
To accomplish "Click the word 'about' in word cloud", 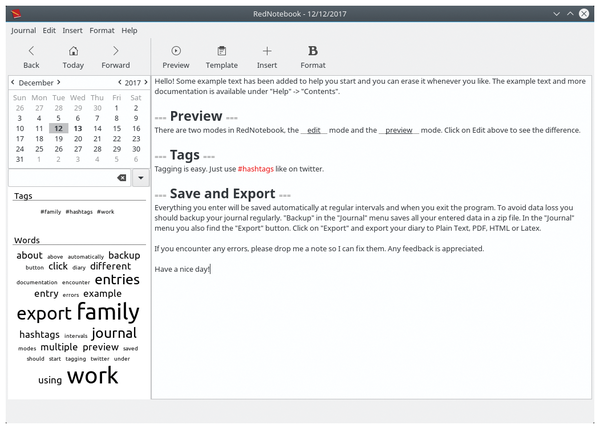I will [29, 255].
